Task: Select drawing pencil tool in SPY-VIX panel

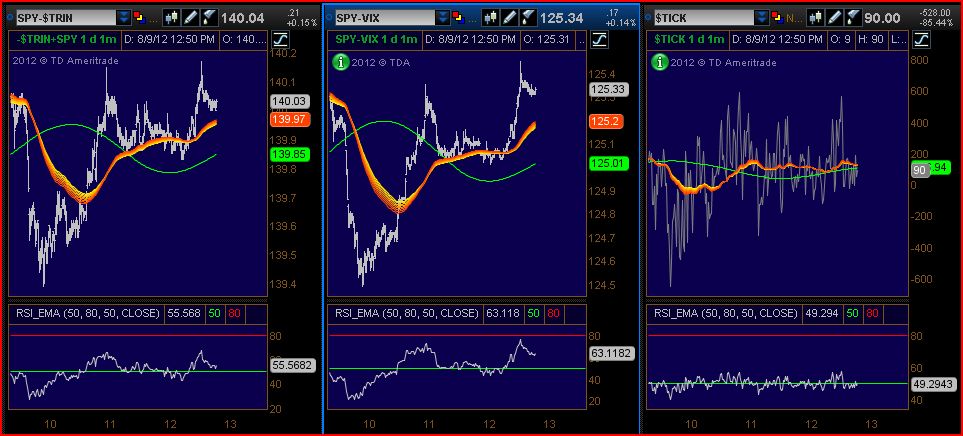Action: (508, 18)
